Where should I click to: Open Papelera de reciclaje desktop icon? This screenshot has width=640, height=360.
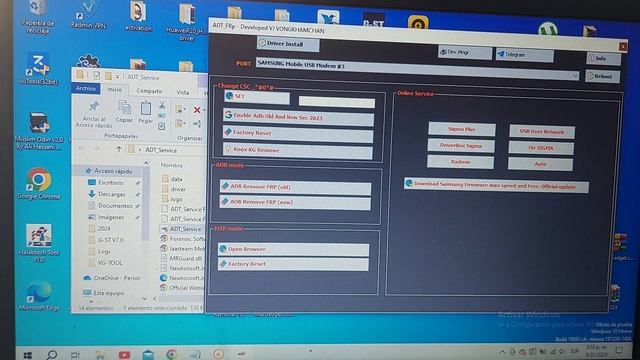tap(38, 17)
